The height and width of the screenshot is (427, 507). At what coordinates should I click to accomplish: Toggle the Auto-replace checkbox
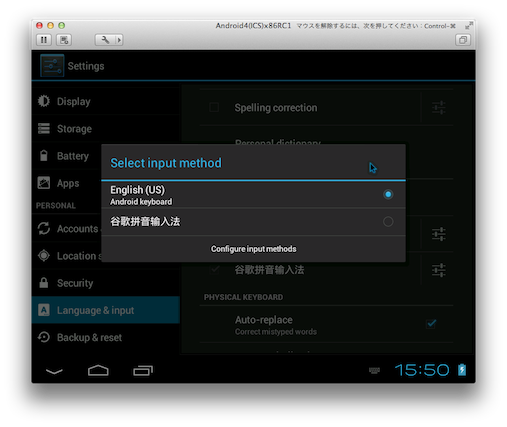pos(431,323)
